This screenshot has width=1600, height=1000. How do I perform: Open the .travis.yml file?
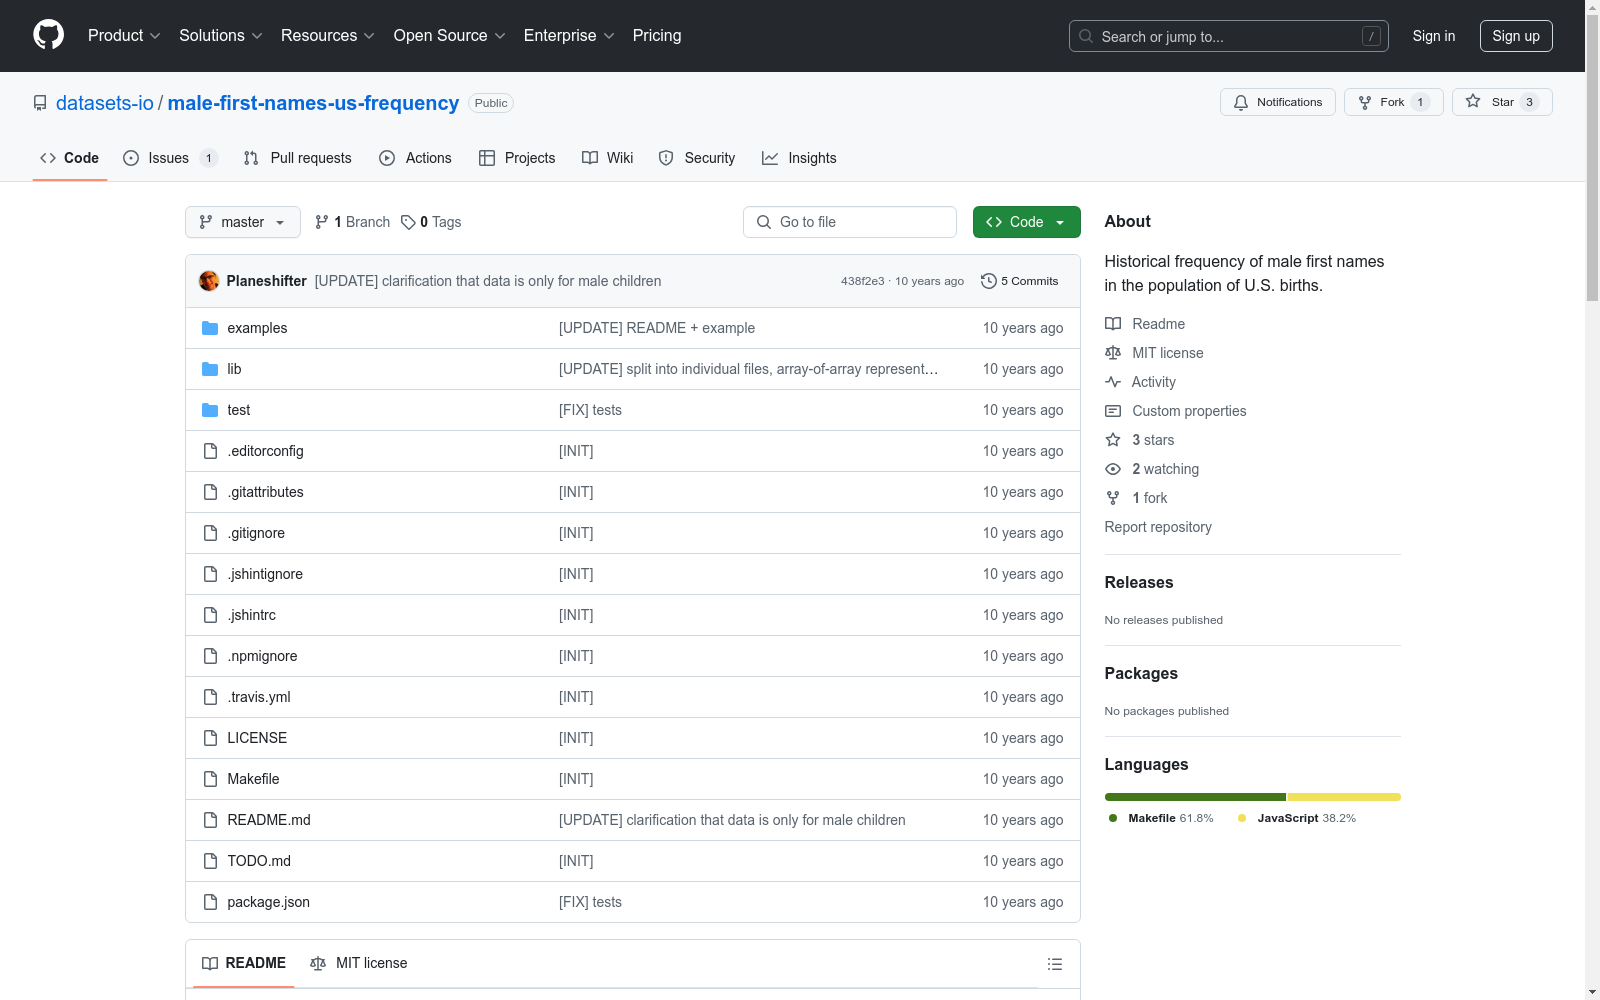pyautogui.click(x=259, y=697)
